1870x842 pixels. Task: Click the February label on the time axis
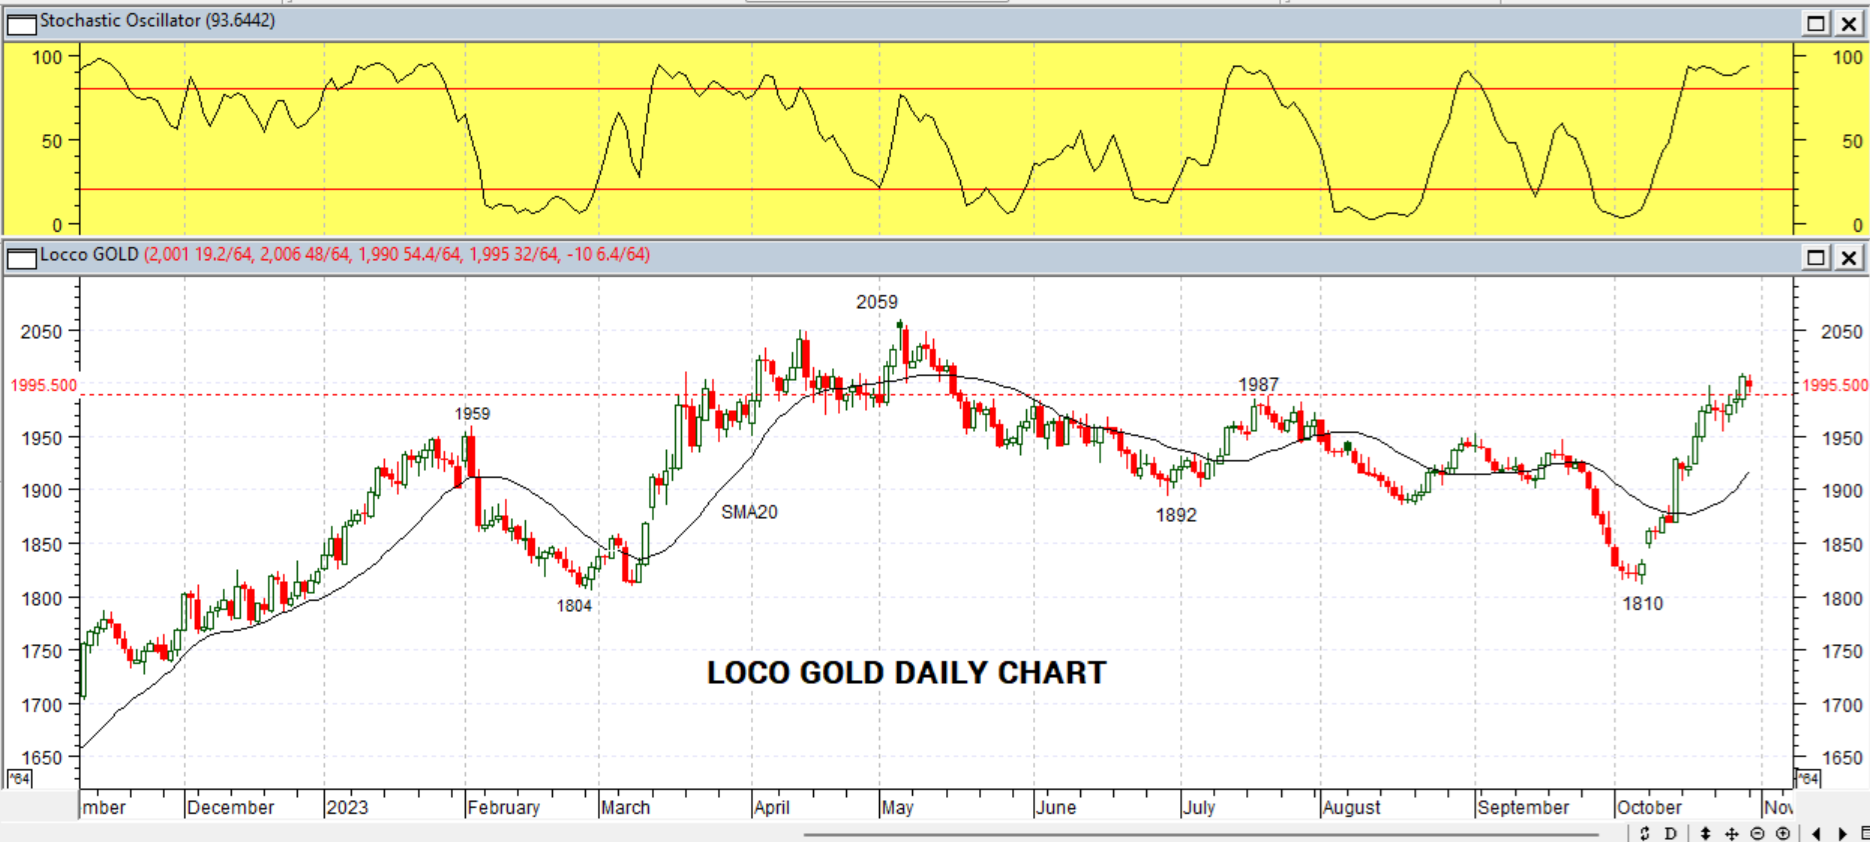503,807
